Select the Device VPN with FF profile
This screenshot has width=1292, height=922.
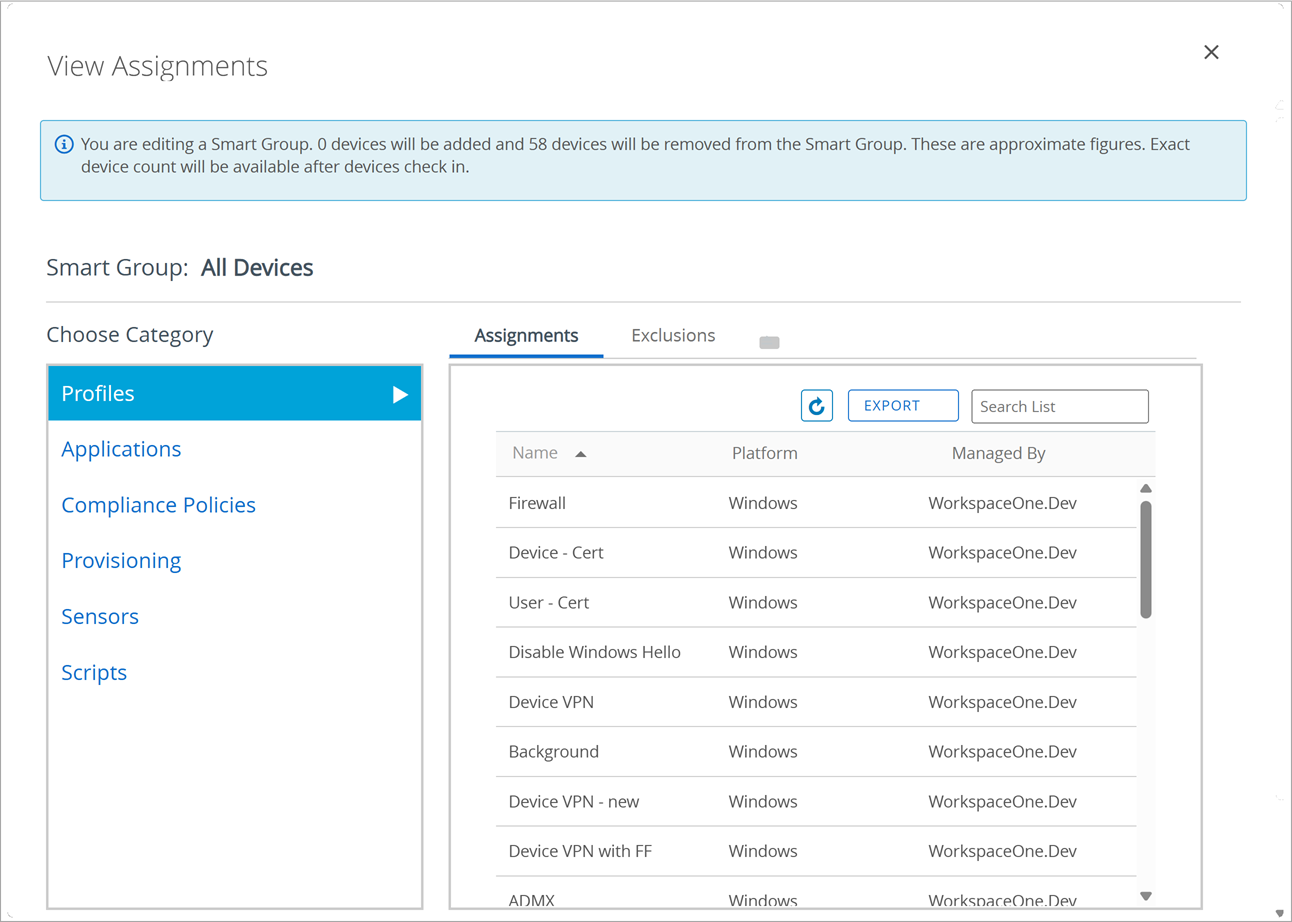[x=580, y=851]
